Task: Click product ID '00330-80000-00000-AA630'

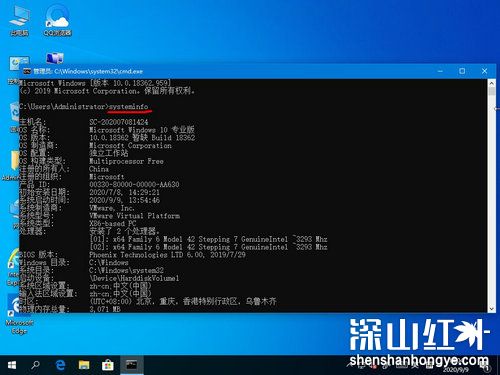Action: [134, 184]
